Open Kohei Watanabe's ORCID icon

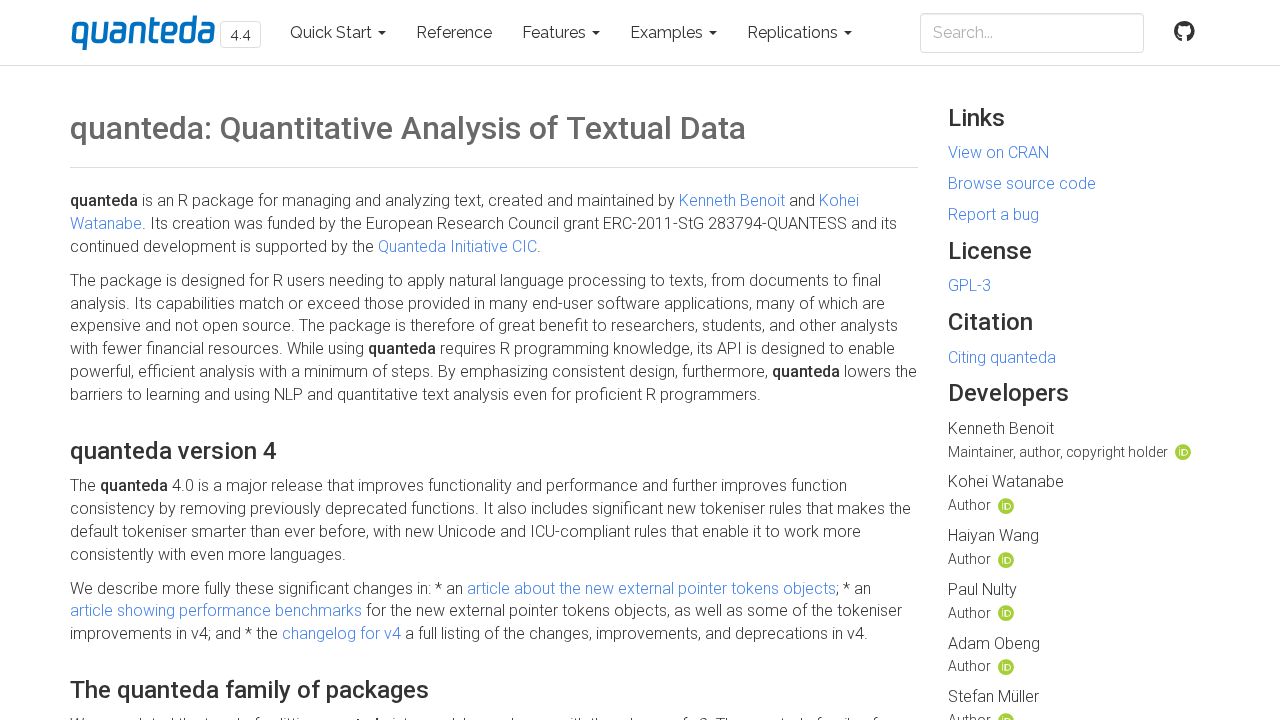point(1006,506)
